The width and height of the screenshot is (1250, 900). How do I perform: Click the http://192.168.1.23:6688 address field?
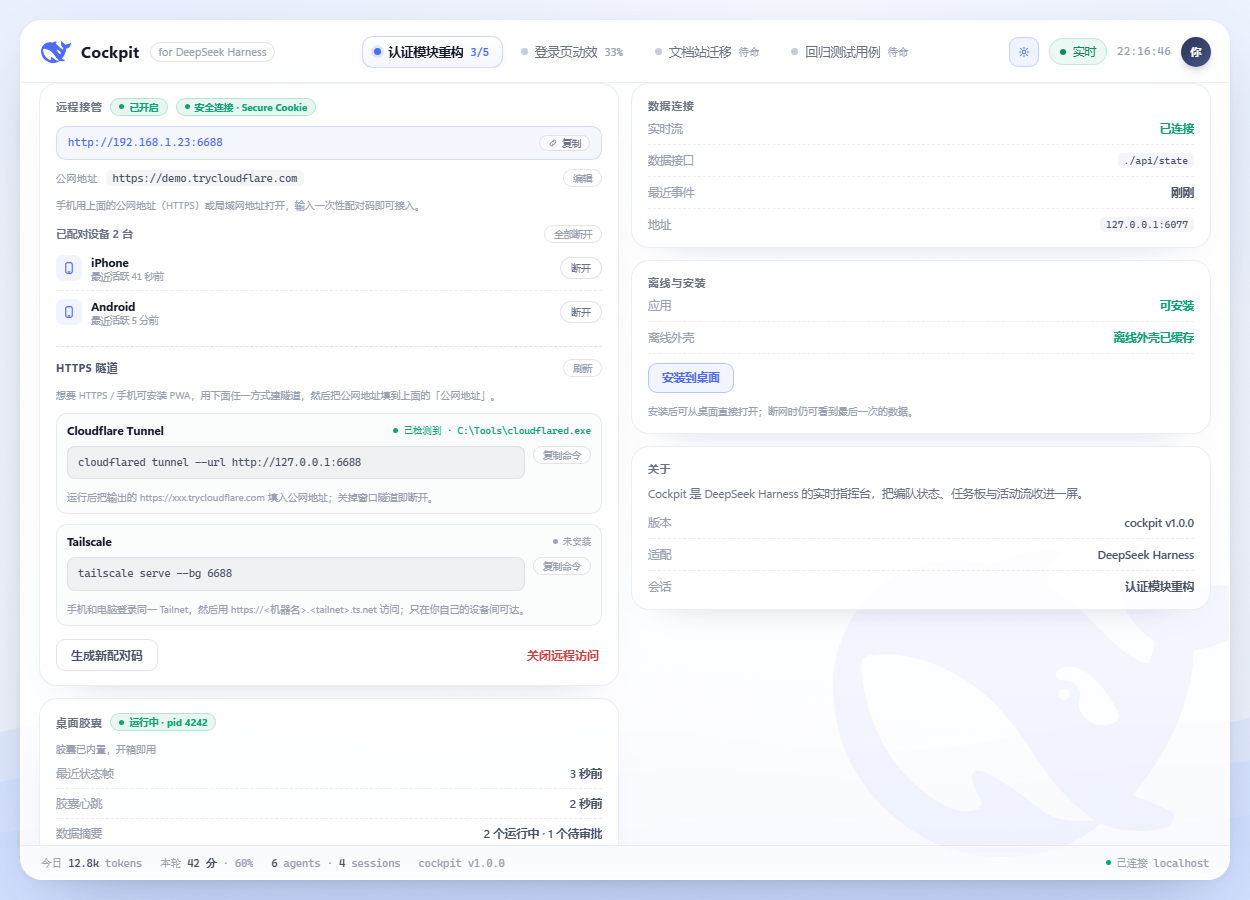pos(329,143)
